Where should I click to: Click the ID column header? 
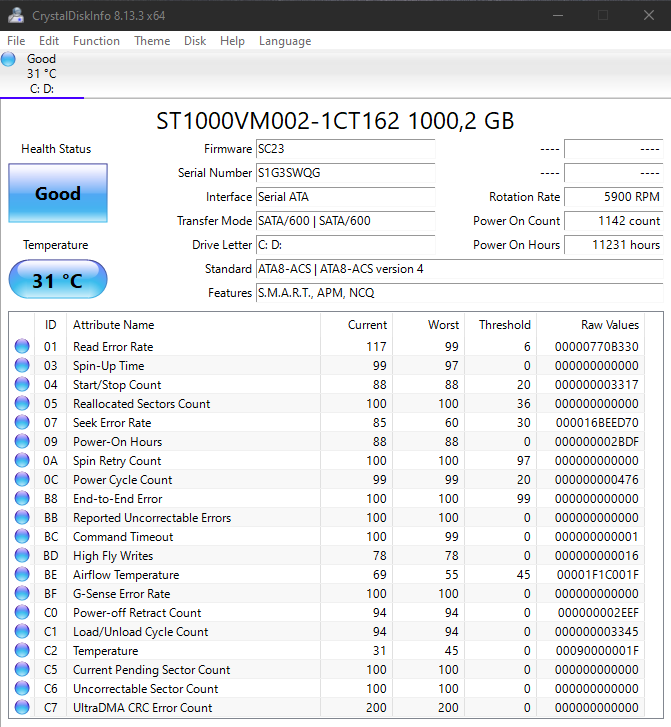pyautogui.click(x=51, y=325)
